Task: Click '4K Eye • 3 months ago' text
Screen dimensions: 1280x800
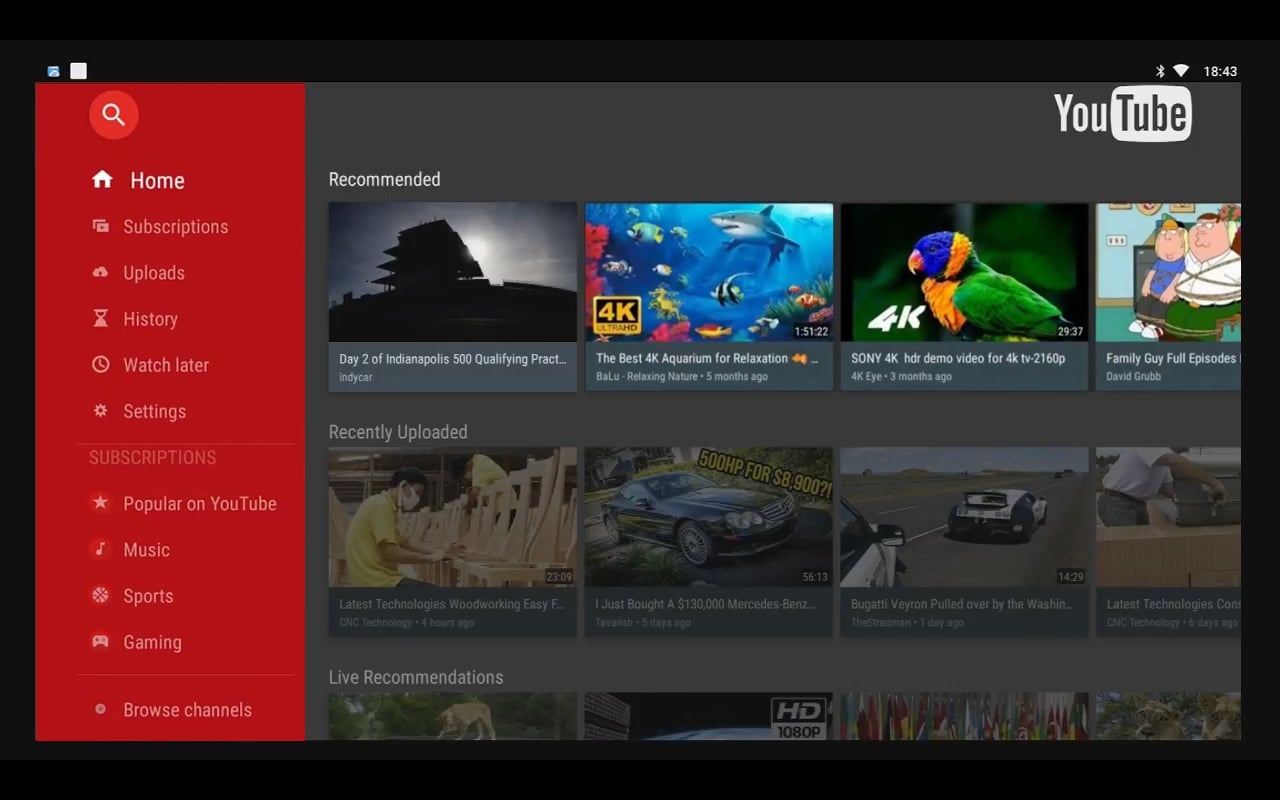Action: (x=901, y=377)
